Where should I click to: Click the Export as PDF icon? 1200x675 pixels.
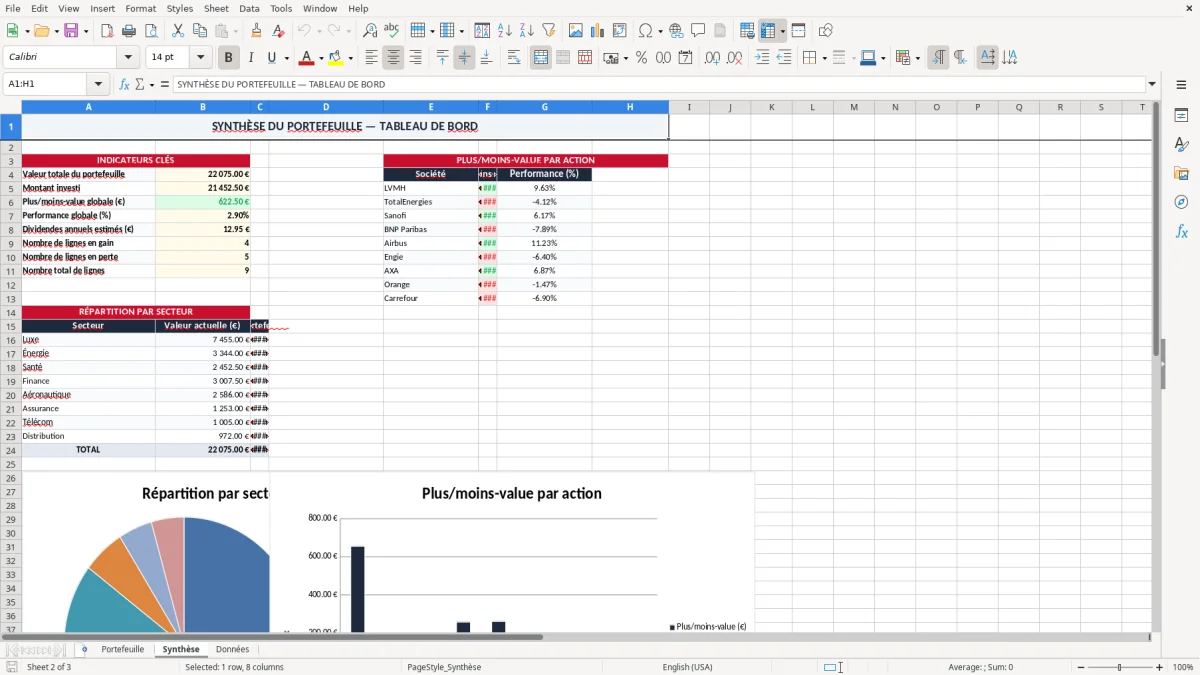point(109,31)
